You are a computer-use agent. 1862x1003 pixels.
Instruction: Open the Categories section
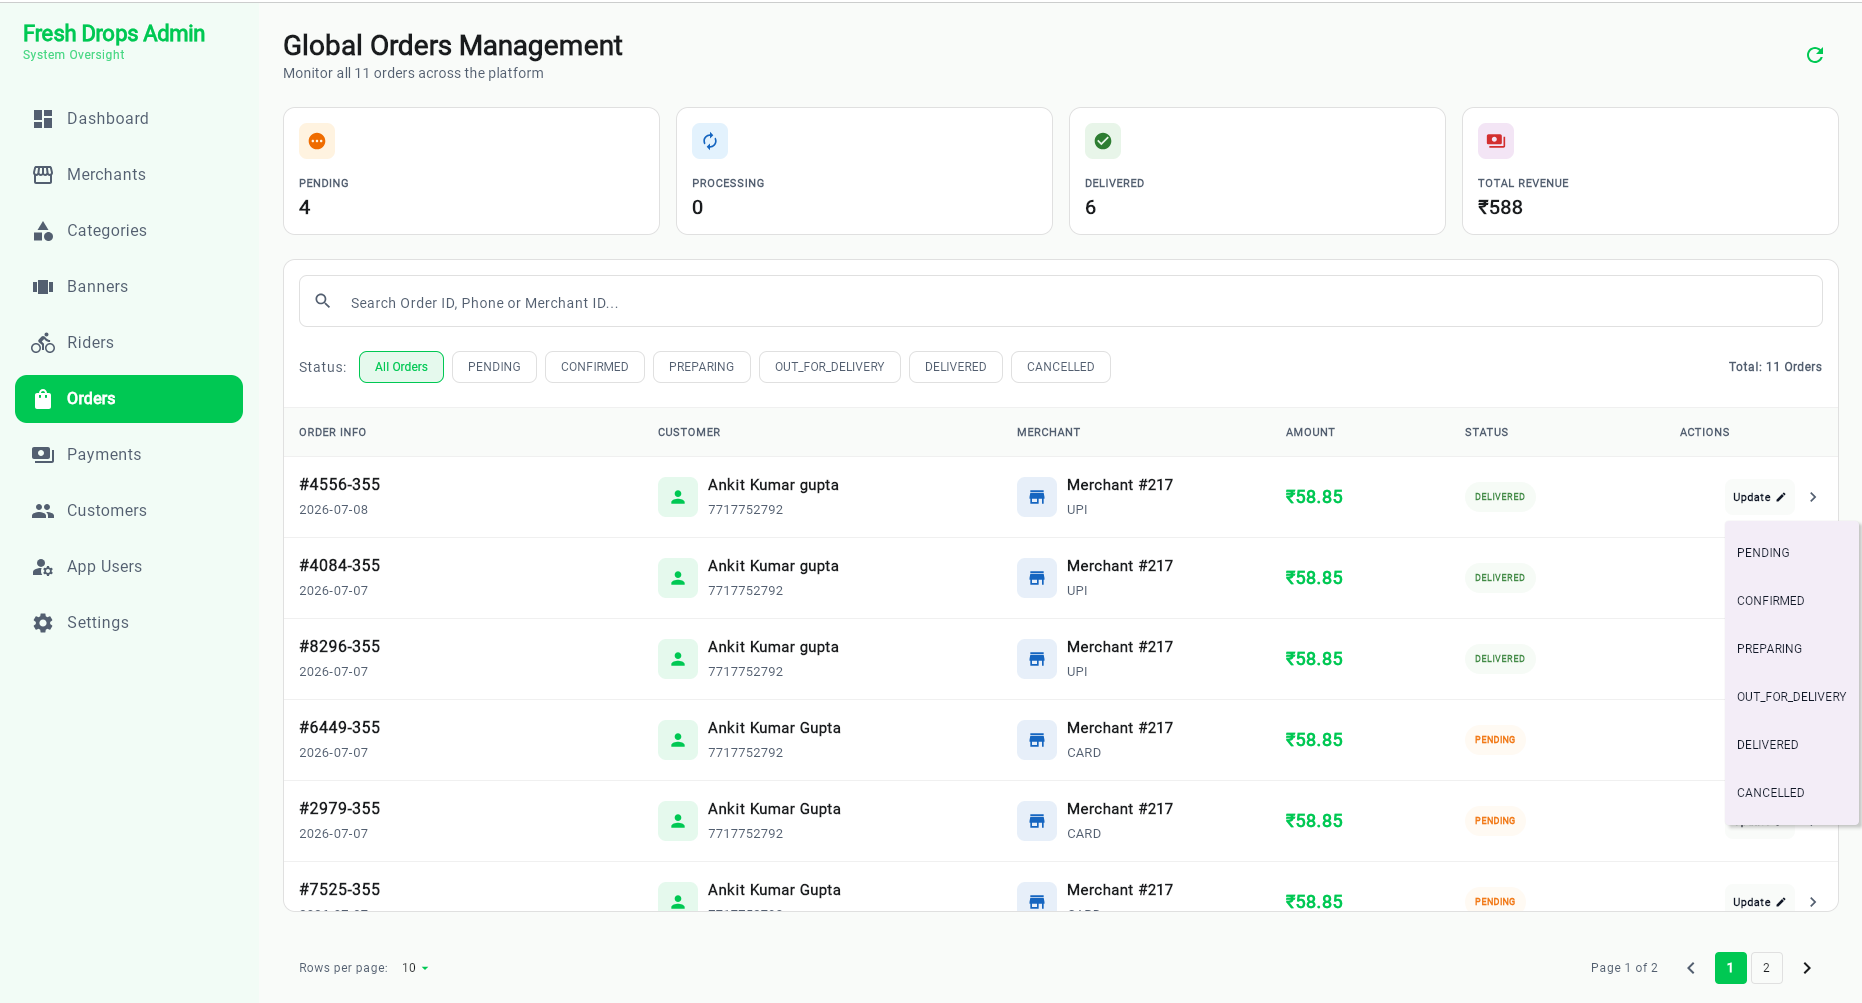click(129, 231)
